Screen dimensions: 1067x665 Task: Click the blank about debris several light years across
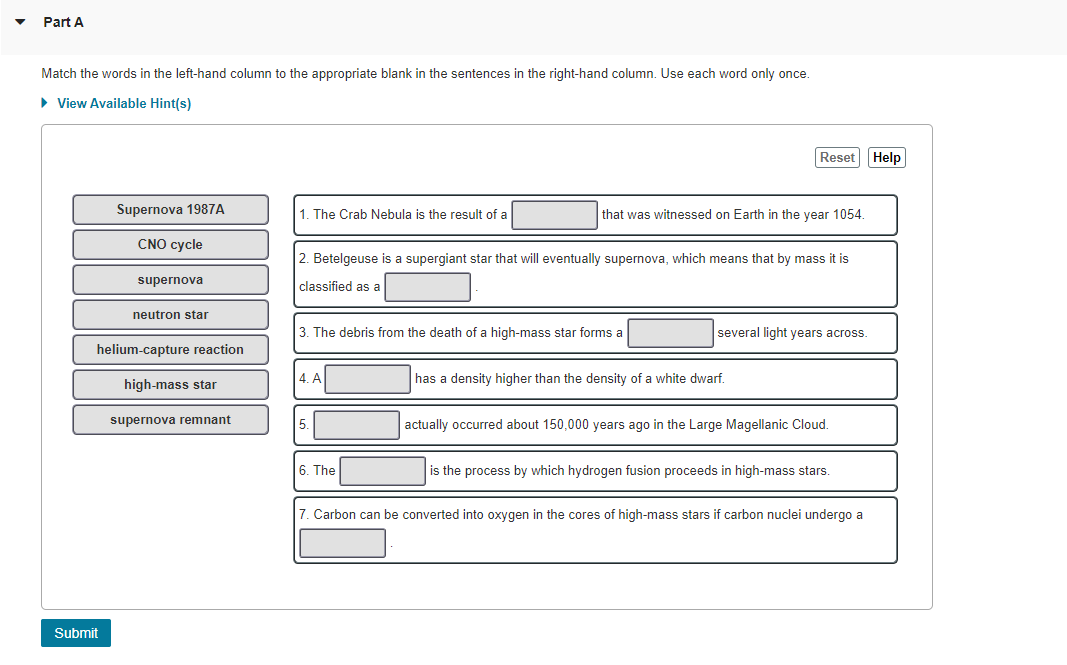pos(670,333)
